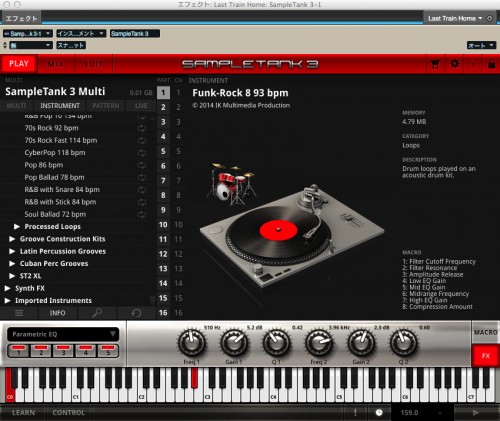Toggle the MACRO button

pyautogui.click(x=486, y=332)
